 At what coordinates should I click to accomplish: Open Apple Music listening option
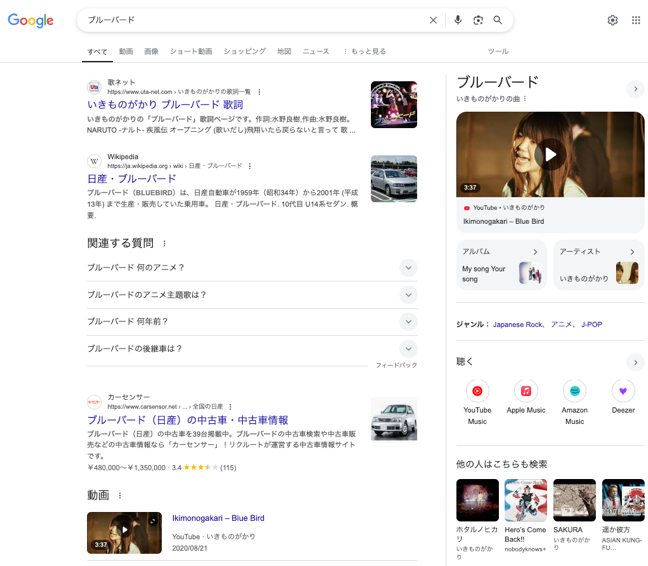tap(526, 397)
